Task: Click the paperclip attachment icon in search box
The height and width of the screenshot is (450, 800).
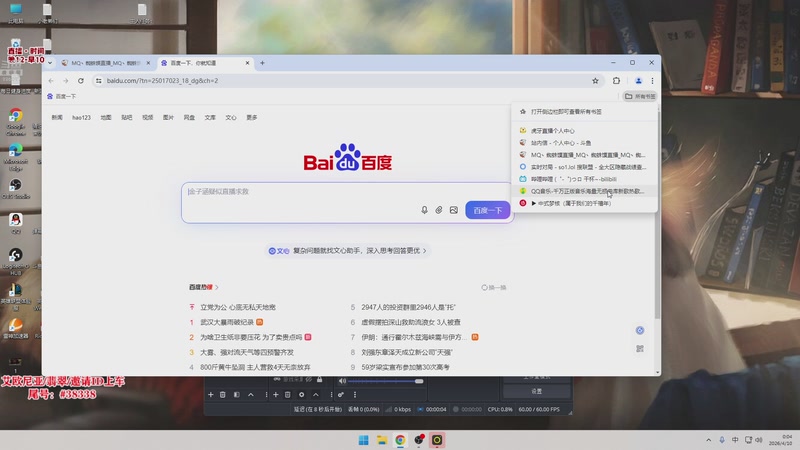Action: click(x=439, y=210)
